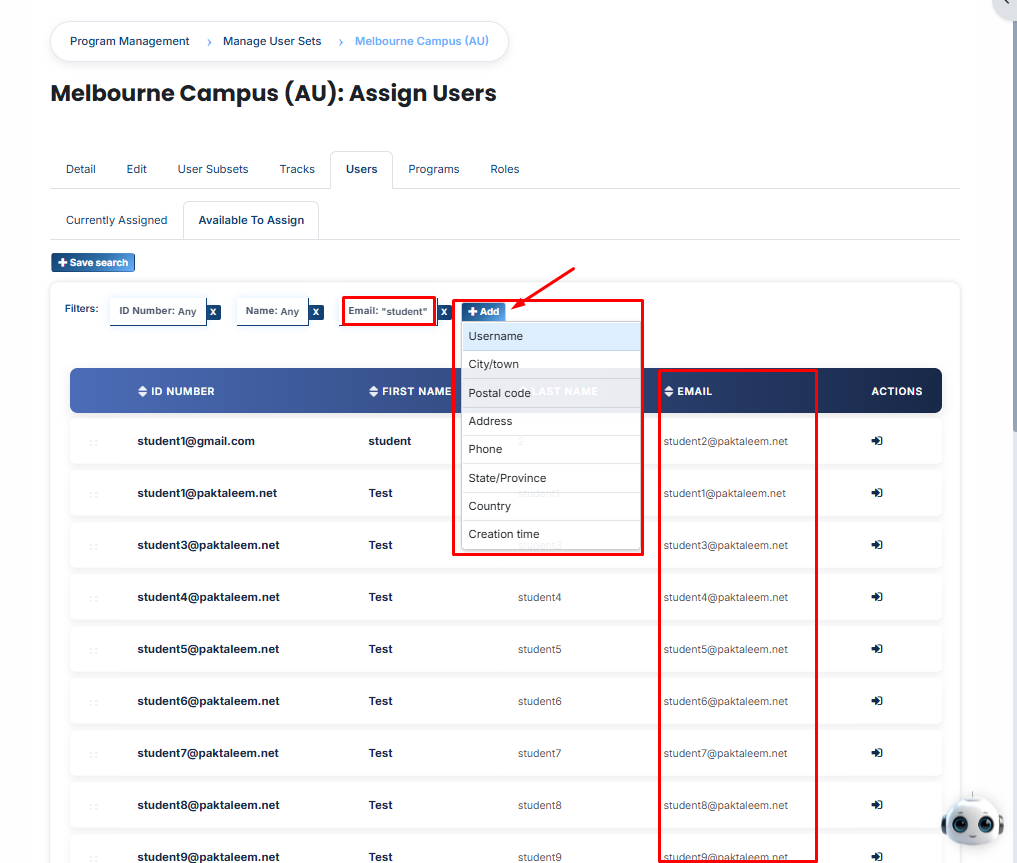Edit the Email "student" filter
The image size is (1017, 863).
point(388,311)
